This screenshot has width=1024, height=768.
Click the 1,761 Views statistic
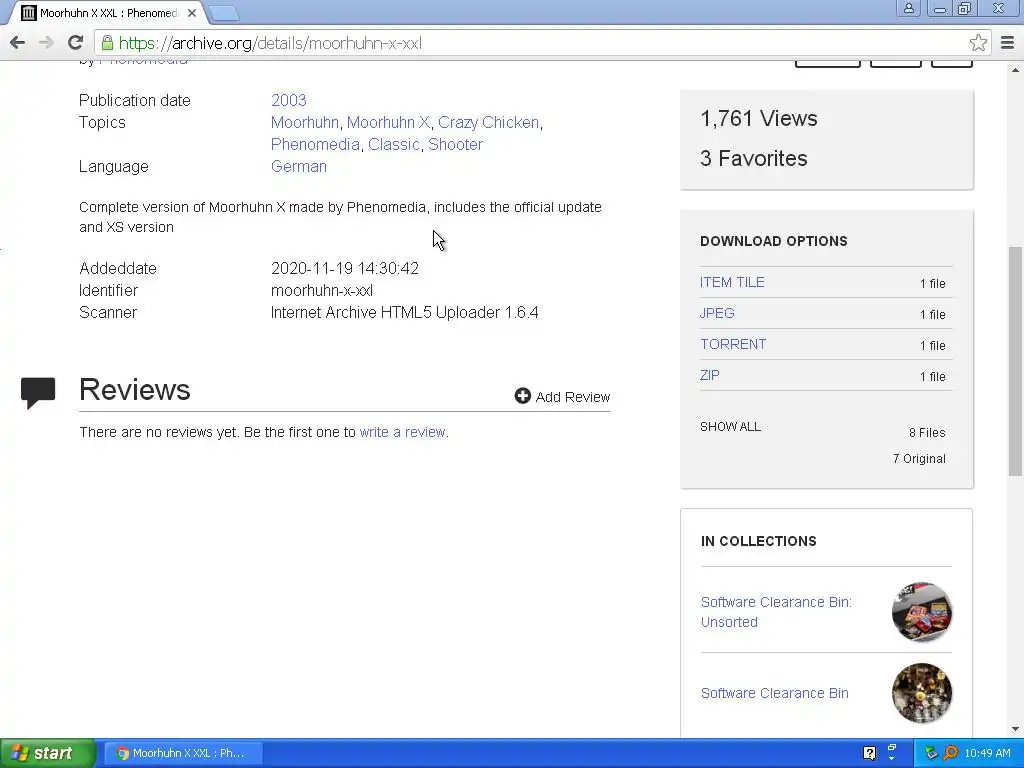tap(759, 118)
